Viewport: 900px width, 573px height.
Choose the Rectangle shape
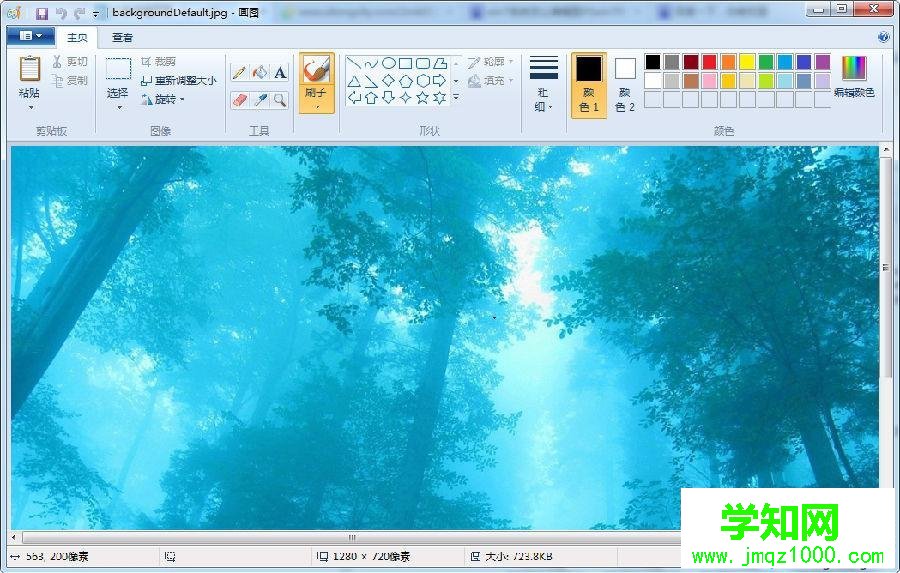(x=406, y=63)
